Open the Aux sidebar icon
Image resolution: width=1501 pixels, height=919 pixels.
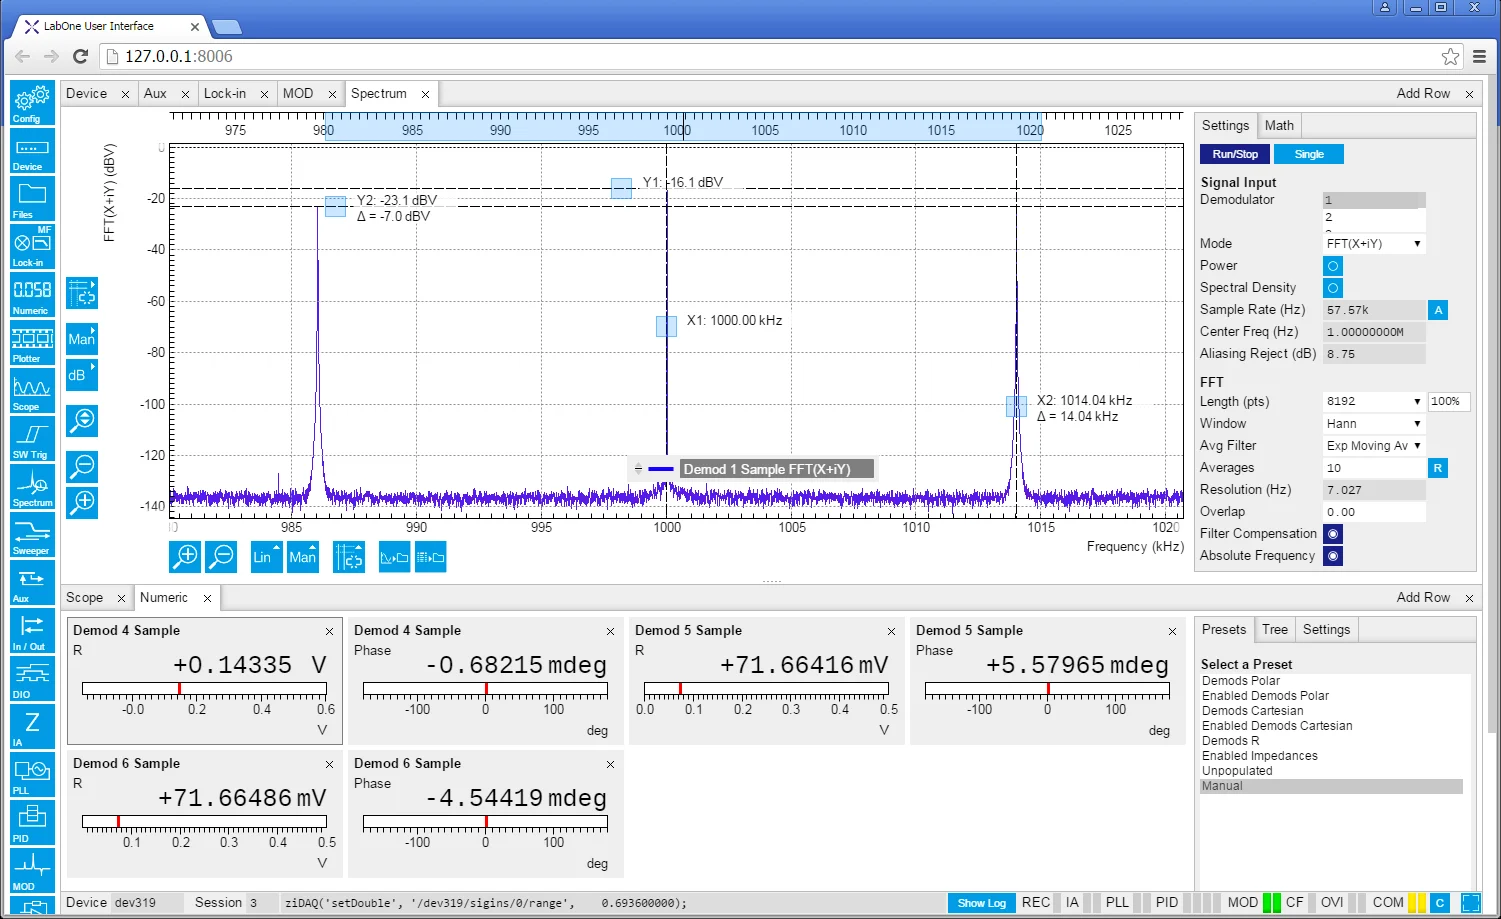tap(32, 583)
